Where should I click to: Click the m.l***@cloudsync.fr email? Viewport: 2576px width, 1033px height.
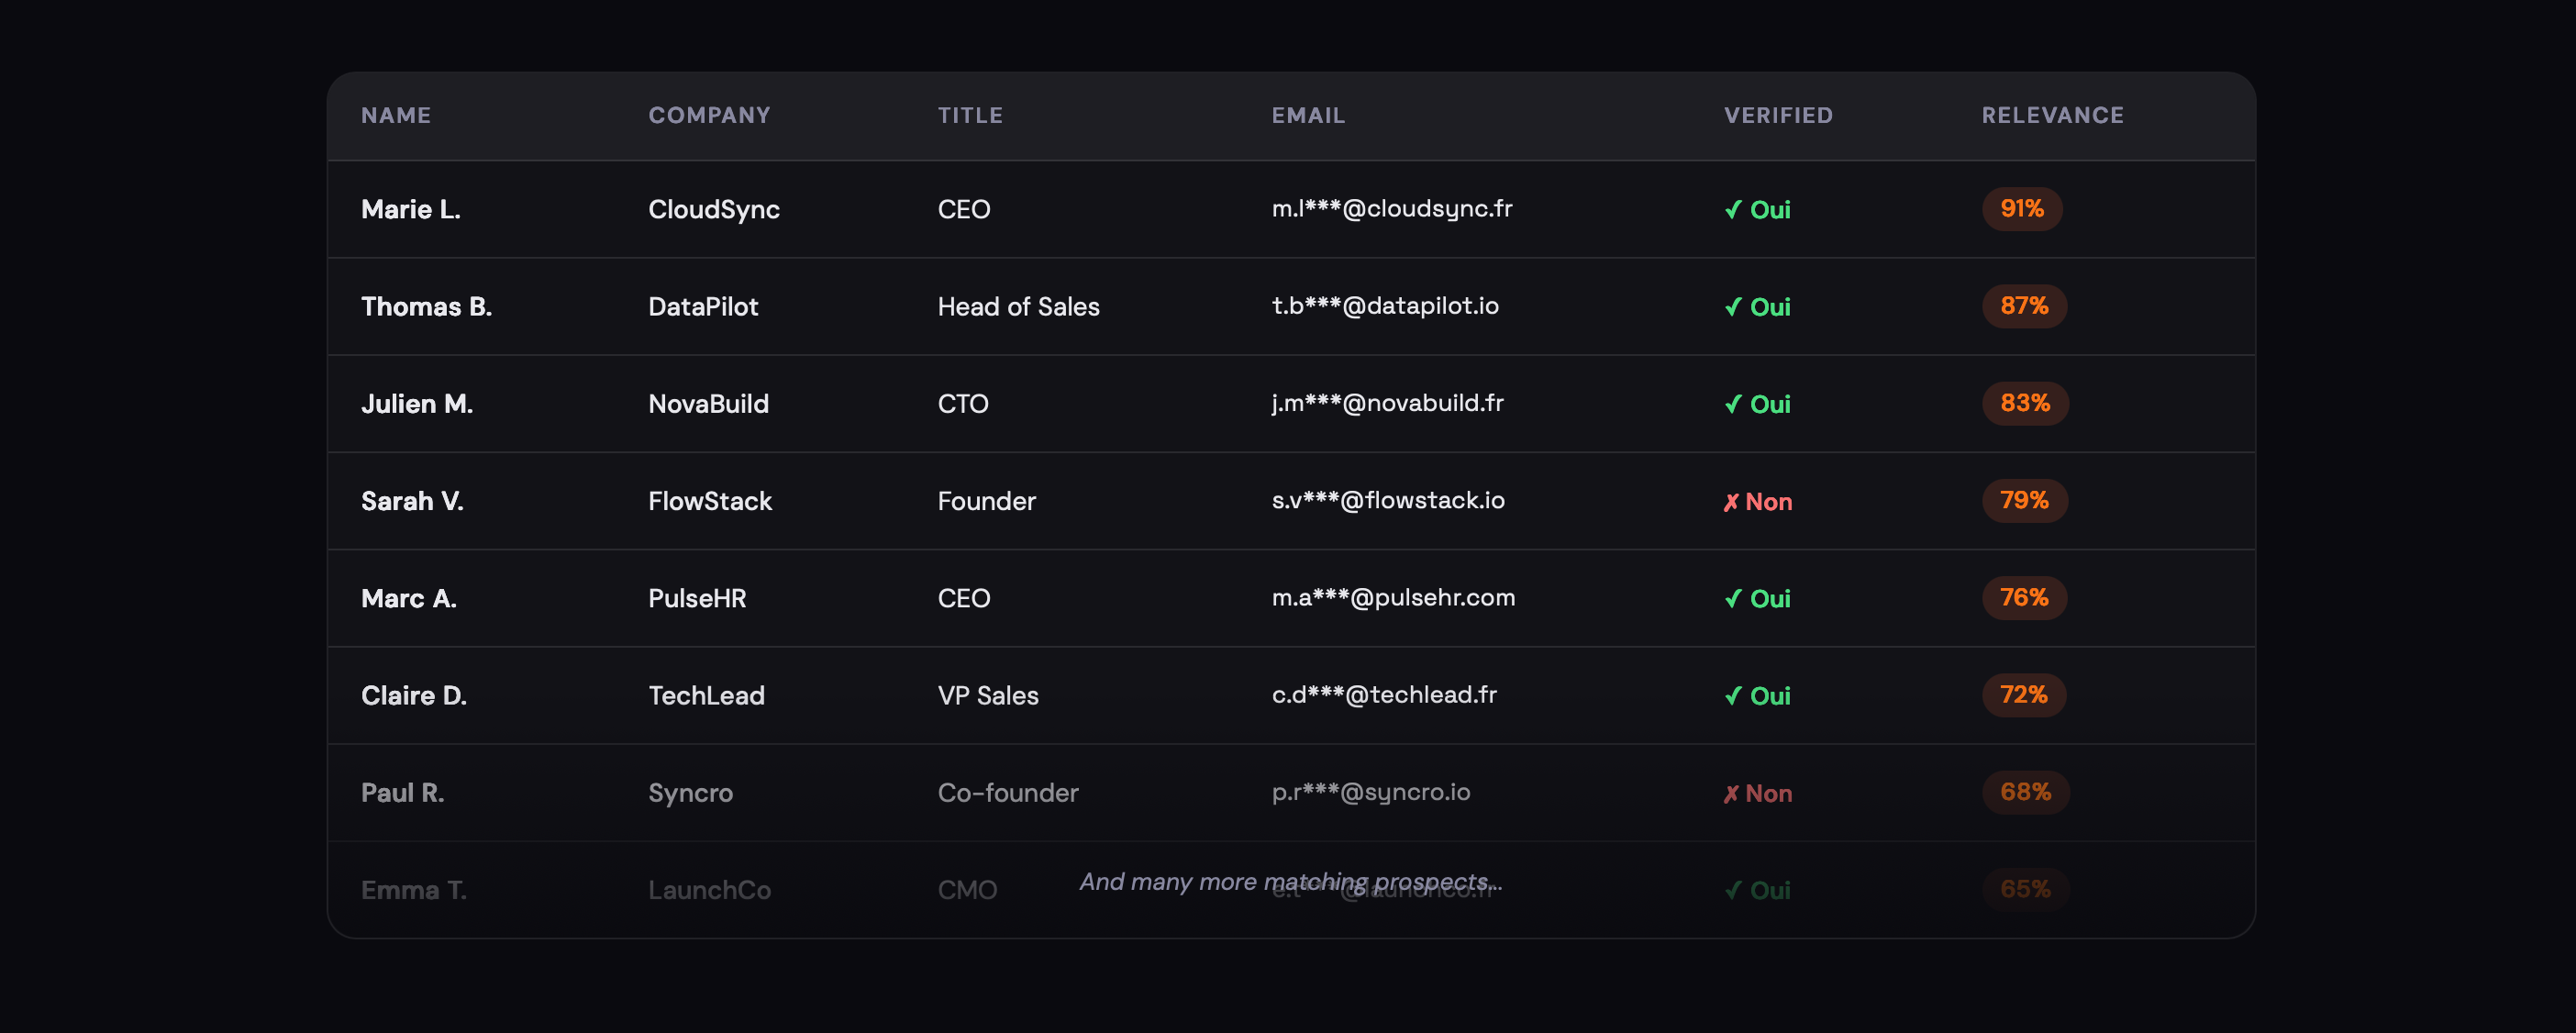pos(1392,208)
